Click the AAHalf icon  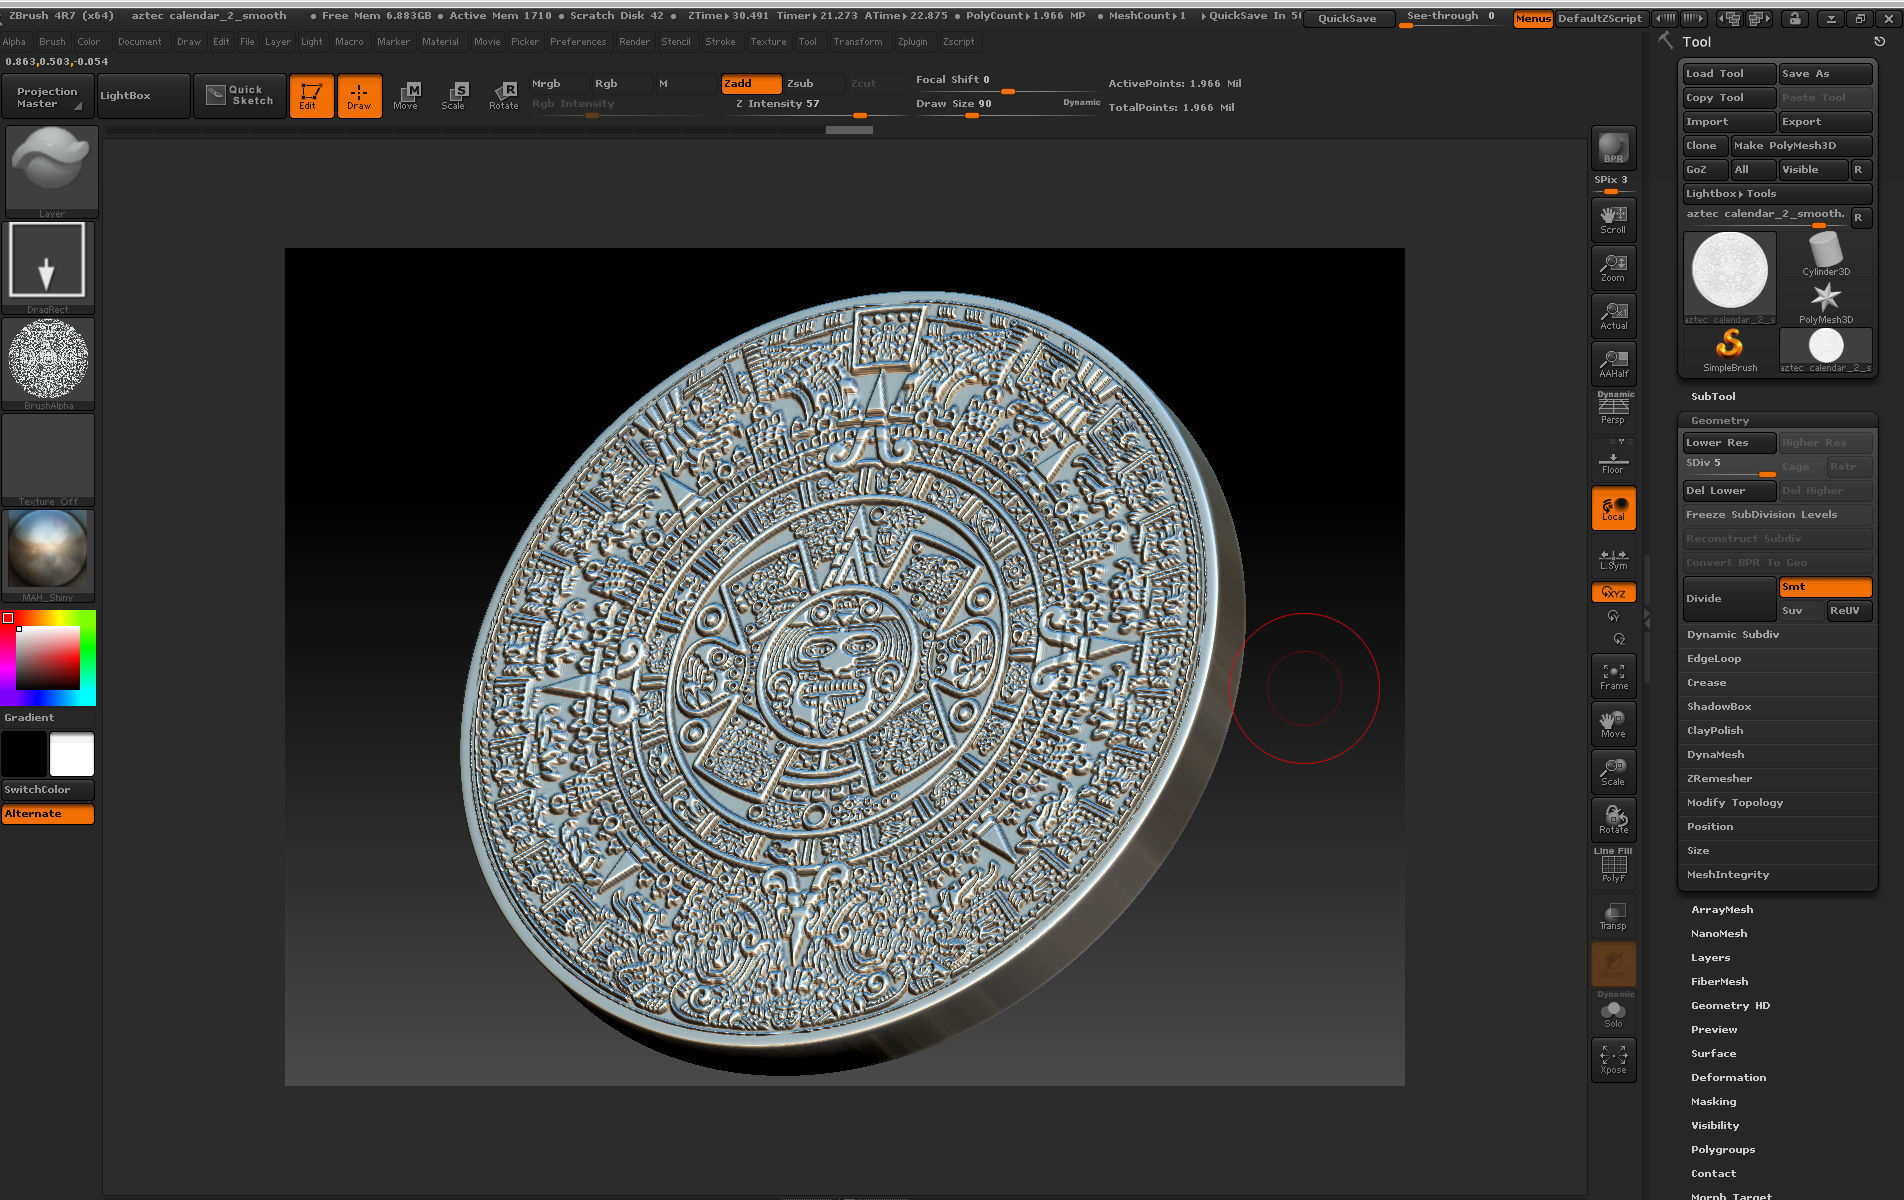pyautogui.click(x=1613, y=363)
